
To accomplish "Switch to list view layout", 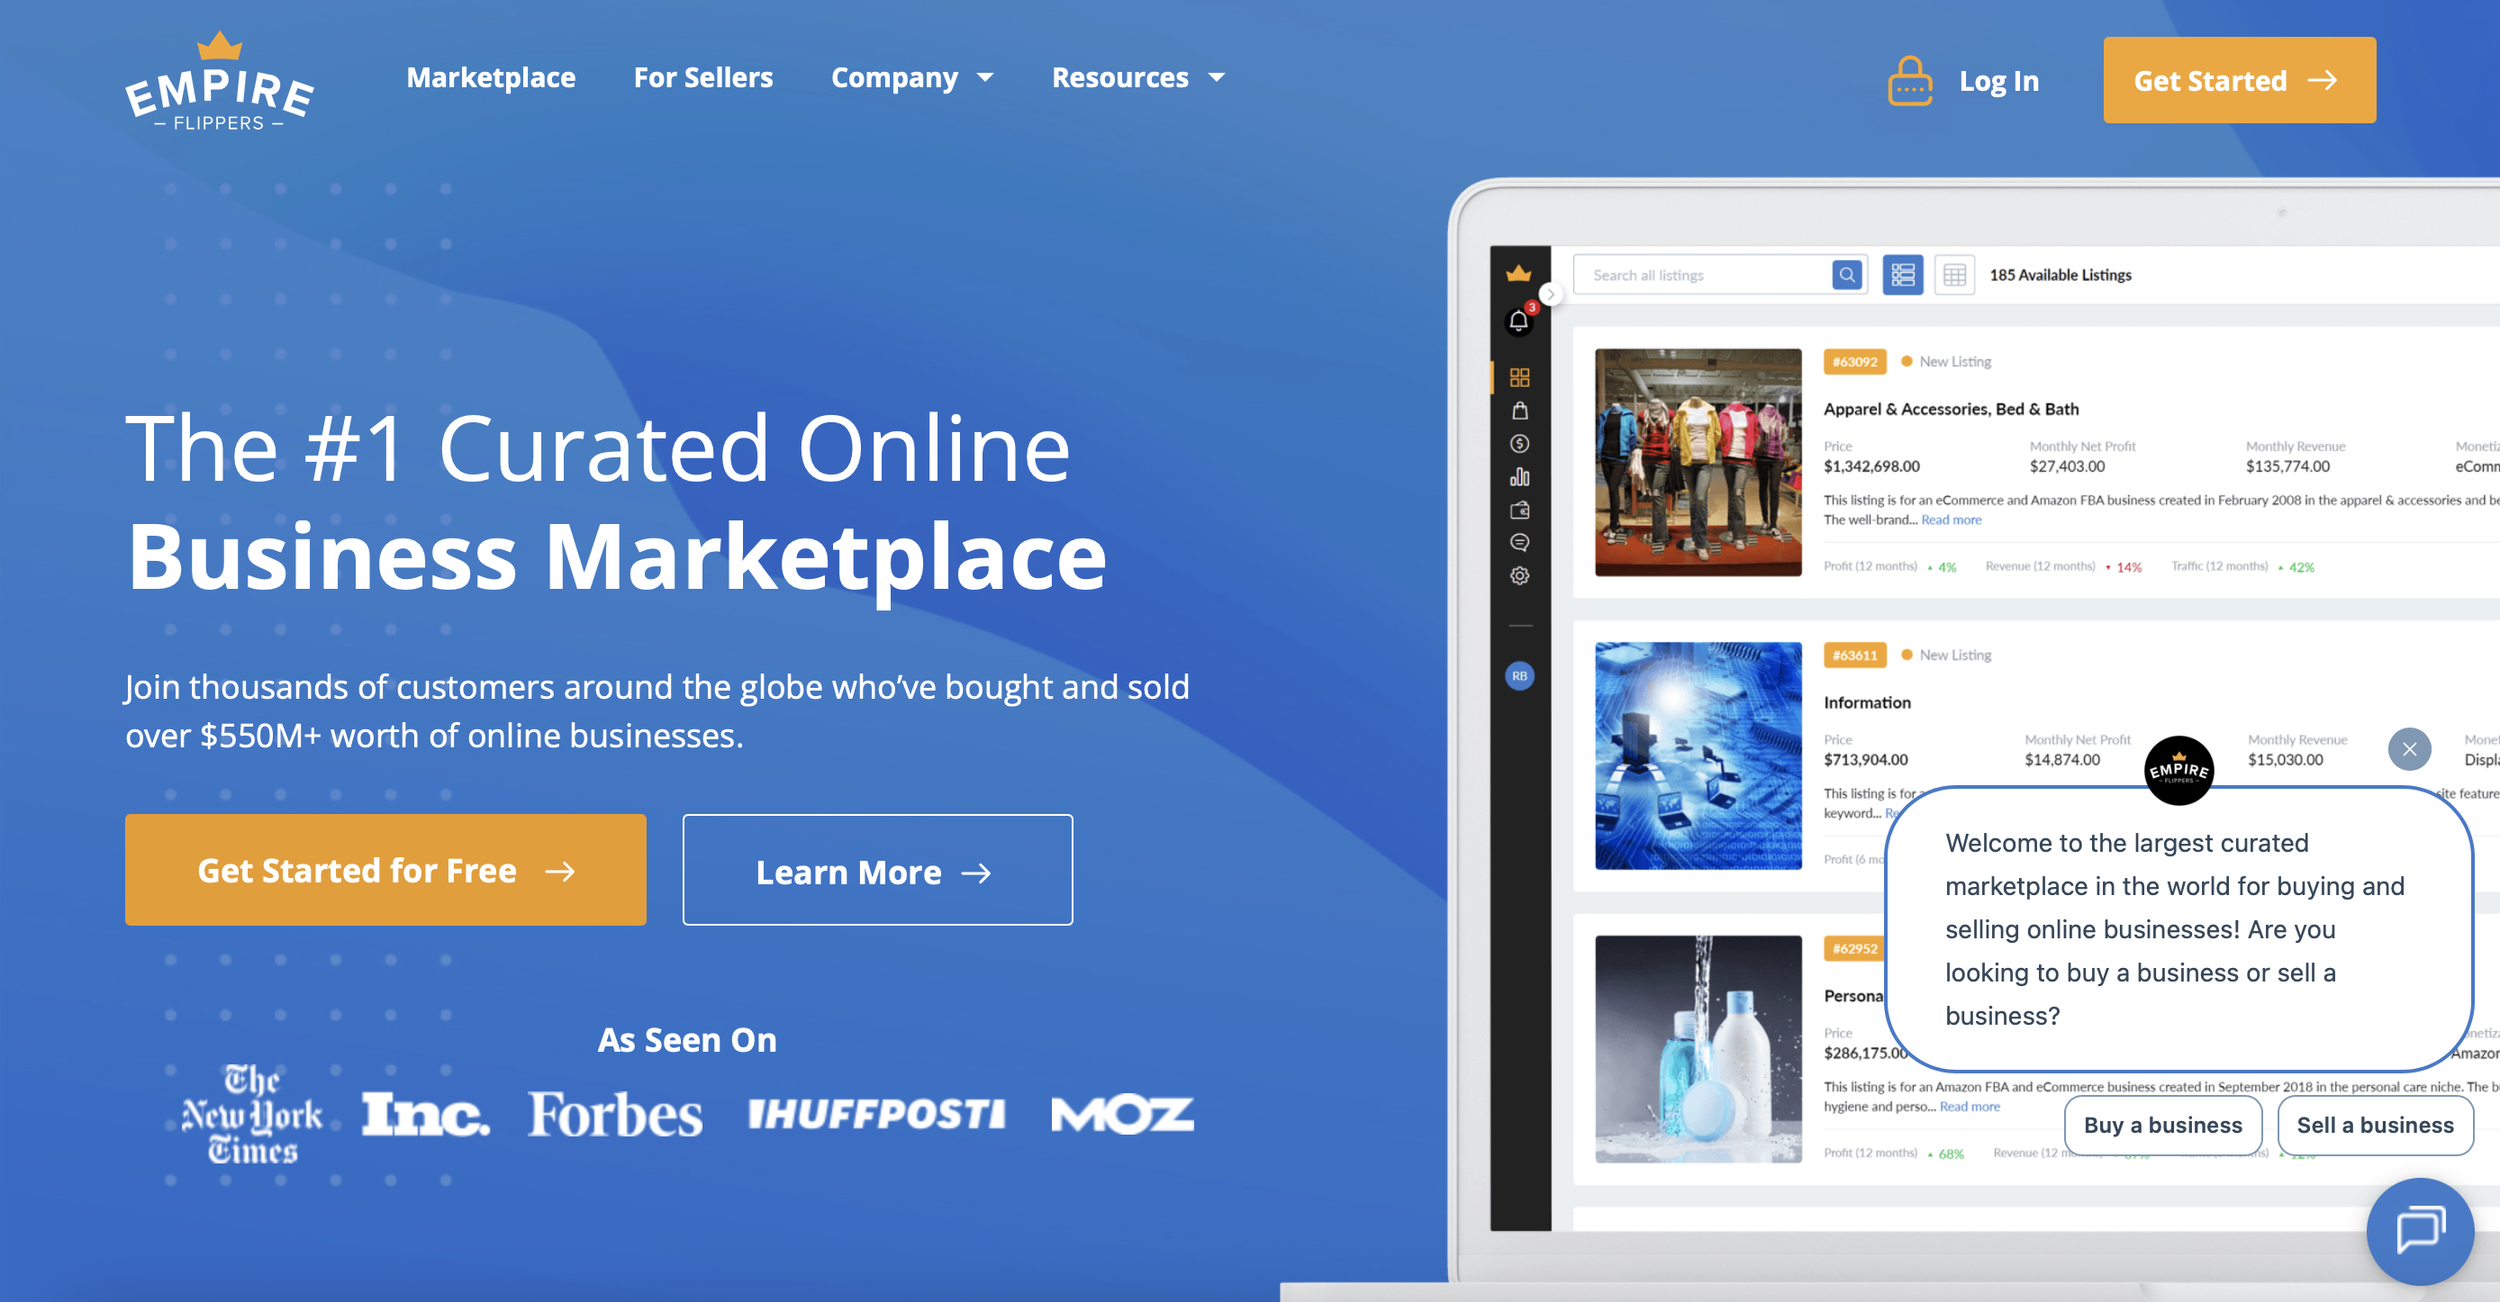I will [1902, 274].
